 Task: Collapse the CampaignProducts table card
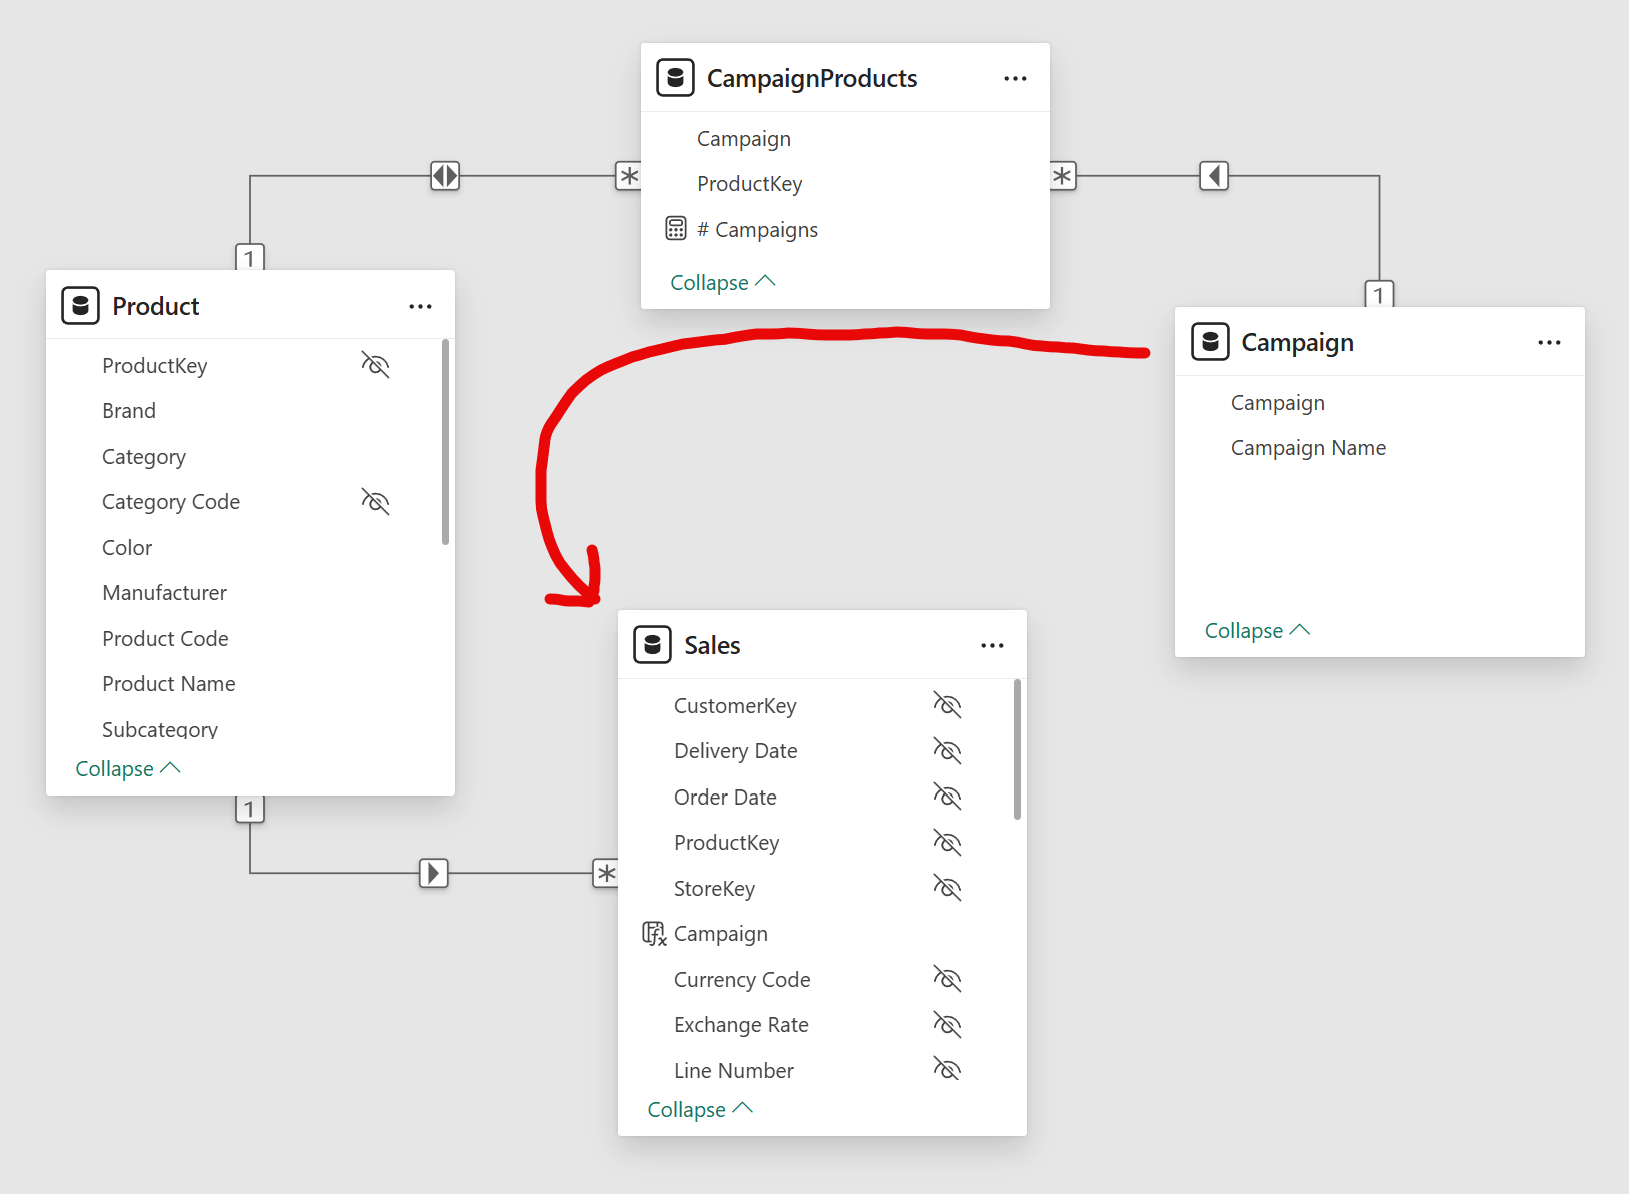722,283
